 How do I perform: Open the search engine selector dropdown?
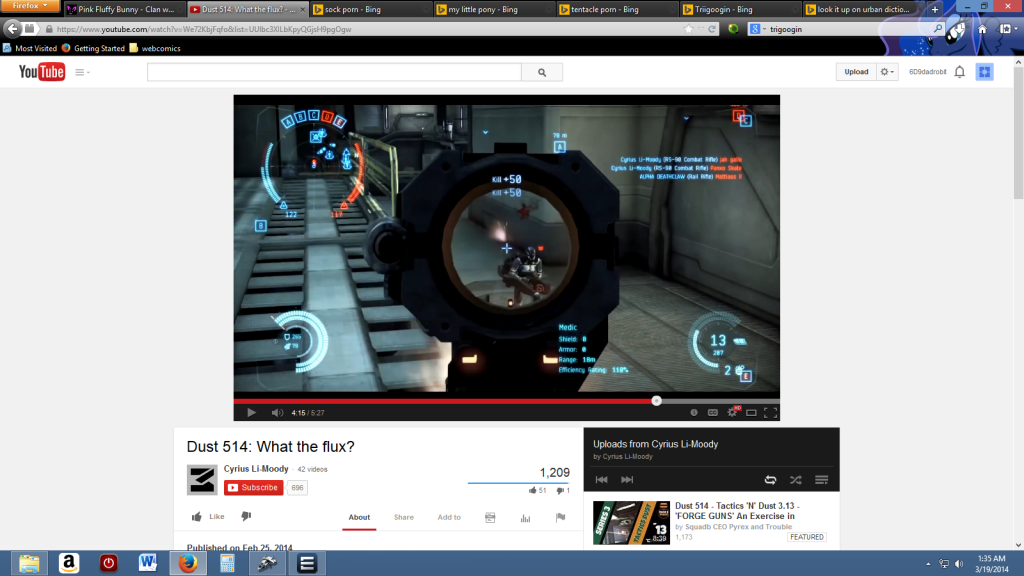point(757,29)
